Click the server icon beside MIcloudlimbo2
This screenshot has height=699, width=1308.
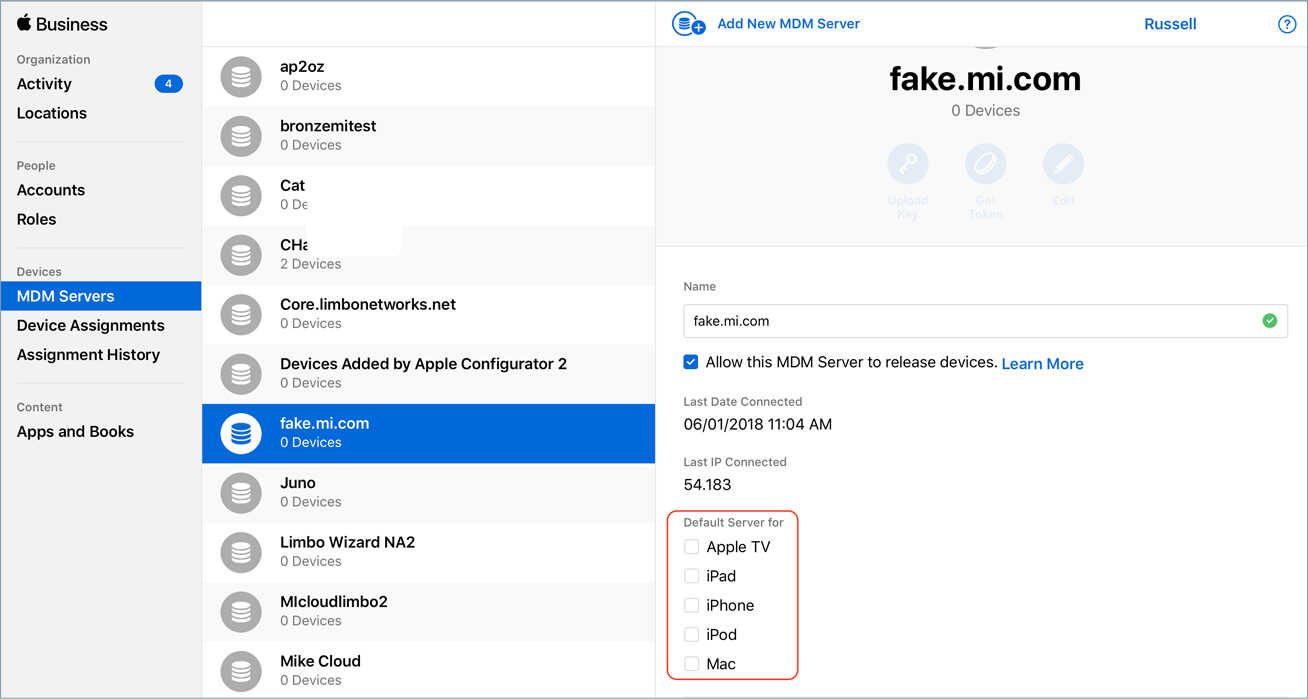click(241, 611)
